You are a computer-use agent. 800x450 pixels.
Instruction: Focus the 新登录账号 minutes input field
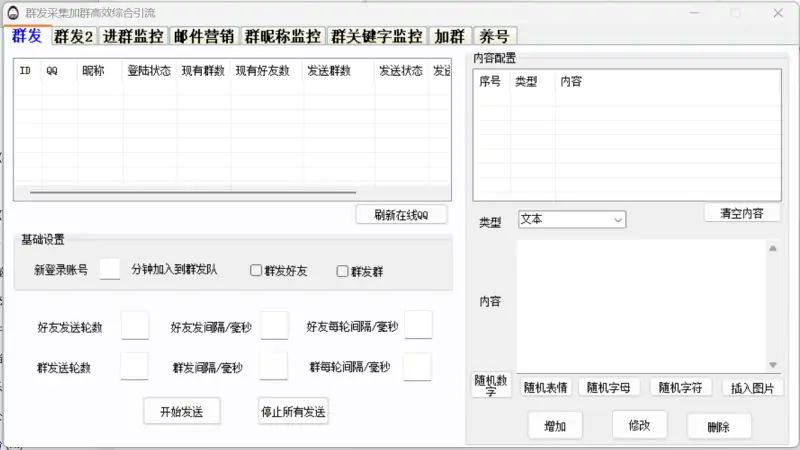[x=110, y=269]
